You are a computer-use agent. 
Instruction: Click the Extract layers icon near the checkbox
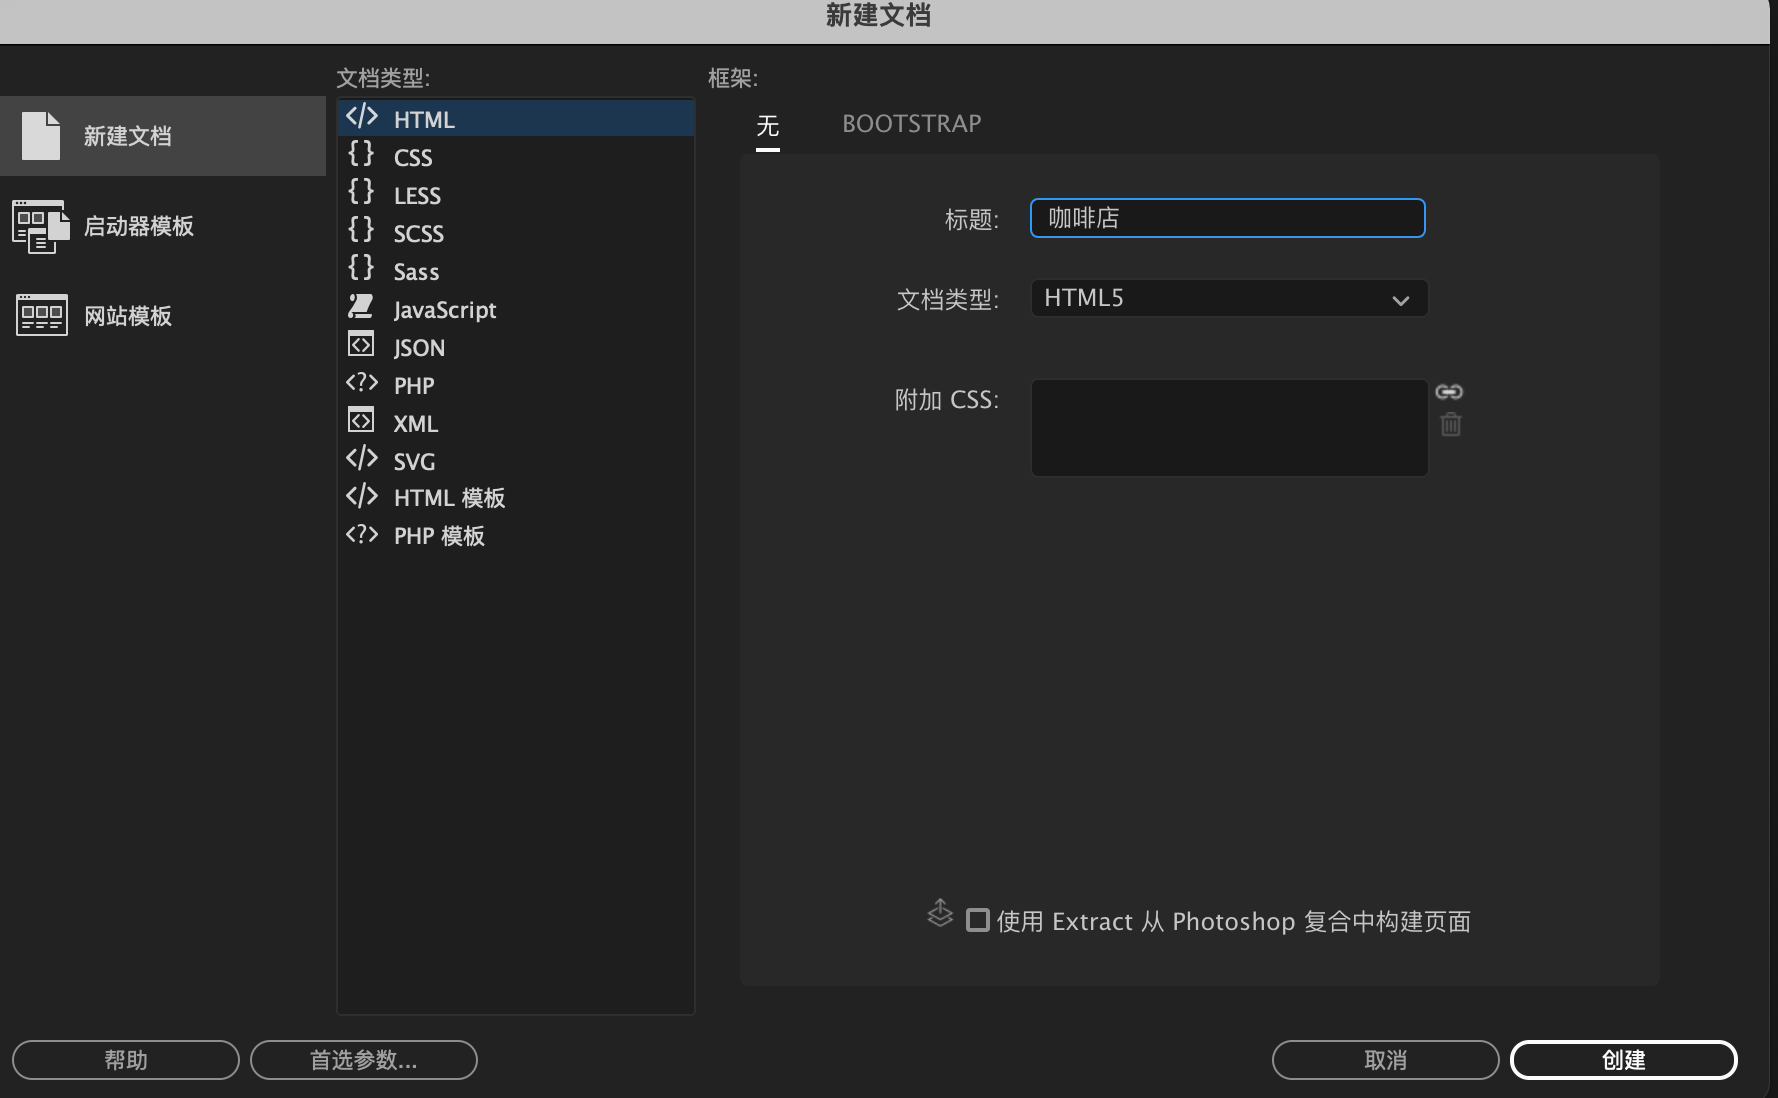point(939,913)
